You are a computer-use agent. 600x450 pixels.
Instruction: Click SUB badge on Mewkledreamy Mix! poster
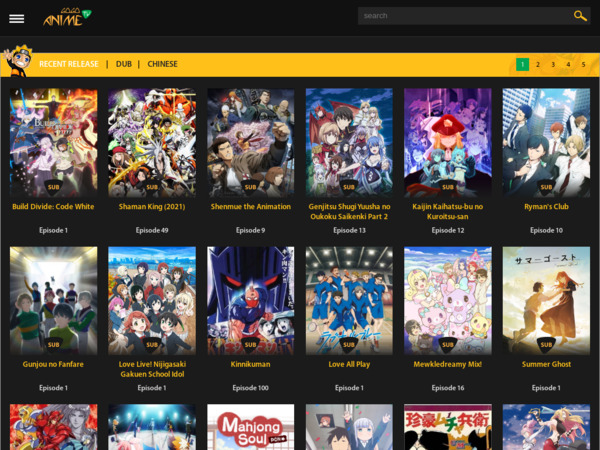[448, 345]
